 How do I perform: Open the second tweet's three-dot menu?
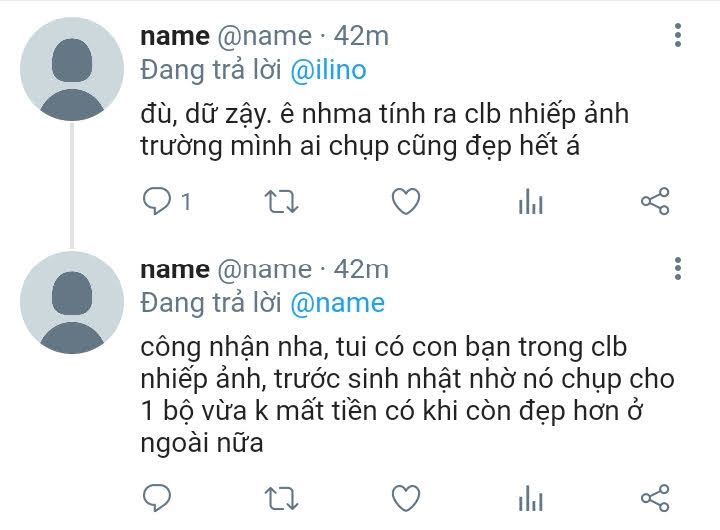pos(678,268)
